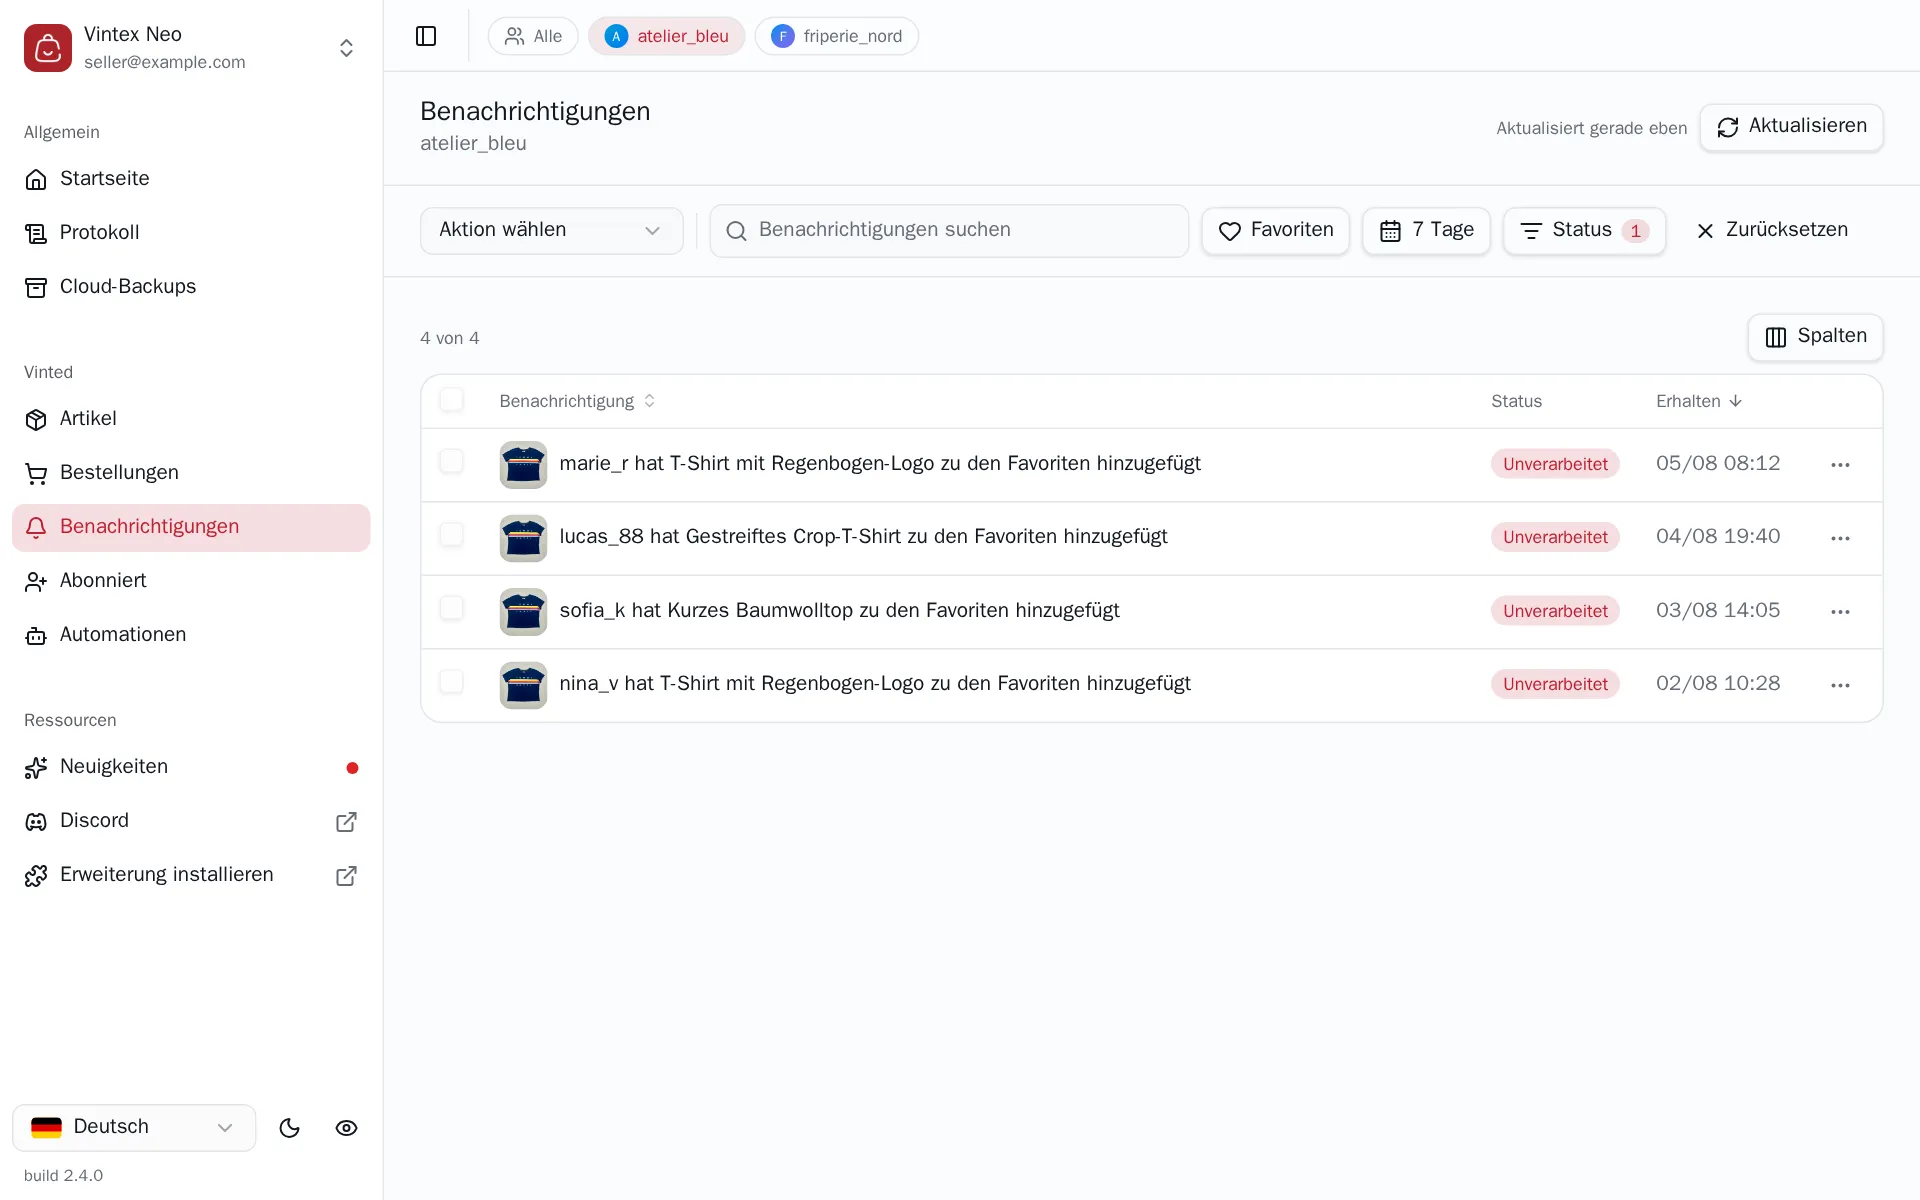Expand the account switcher chevrons
This screenshot has width=1920, height=1200.
[346, 48]
